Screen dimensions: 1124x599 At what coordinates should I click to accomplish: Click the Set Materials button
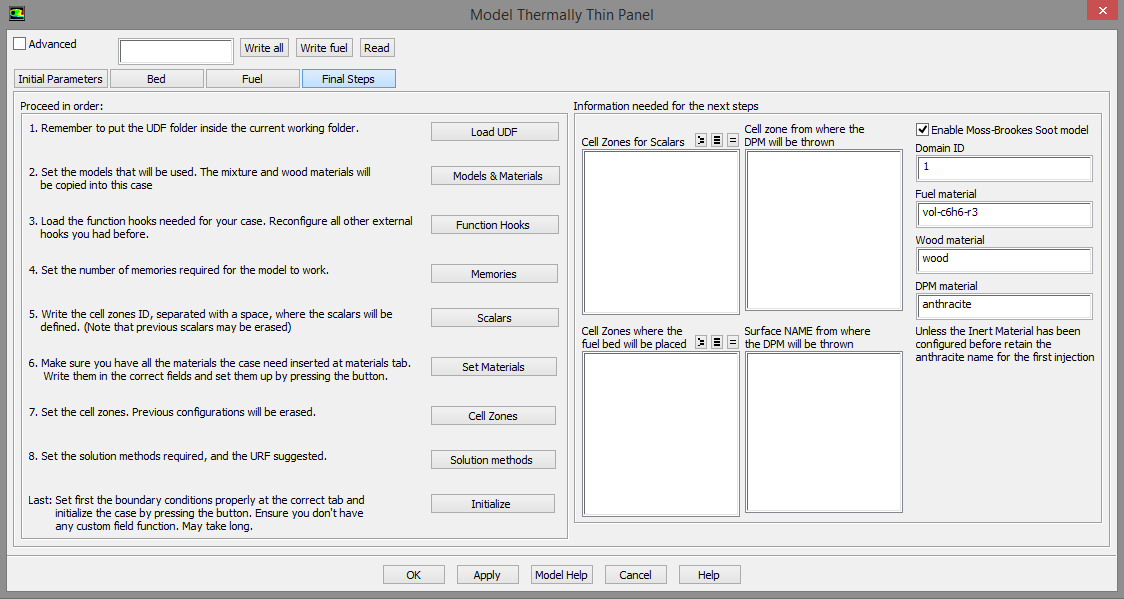click(x=493, y=367)
